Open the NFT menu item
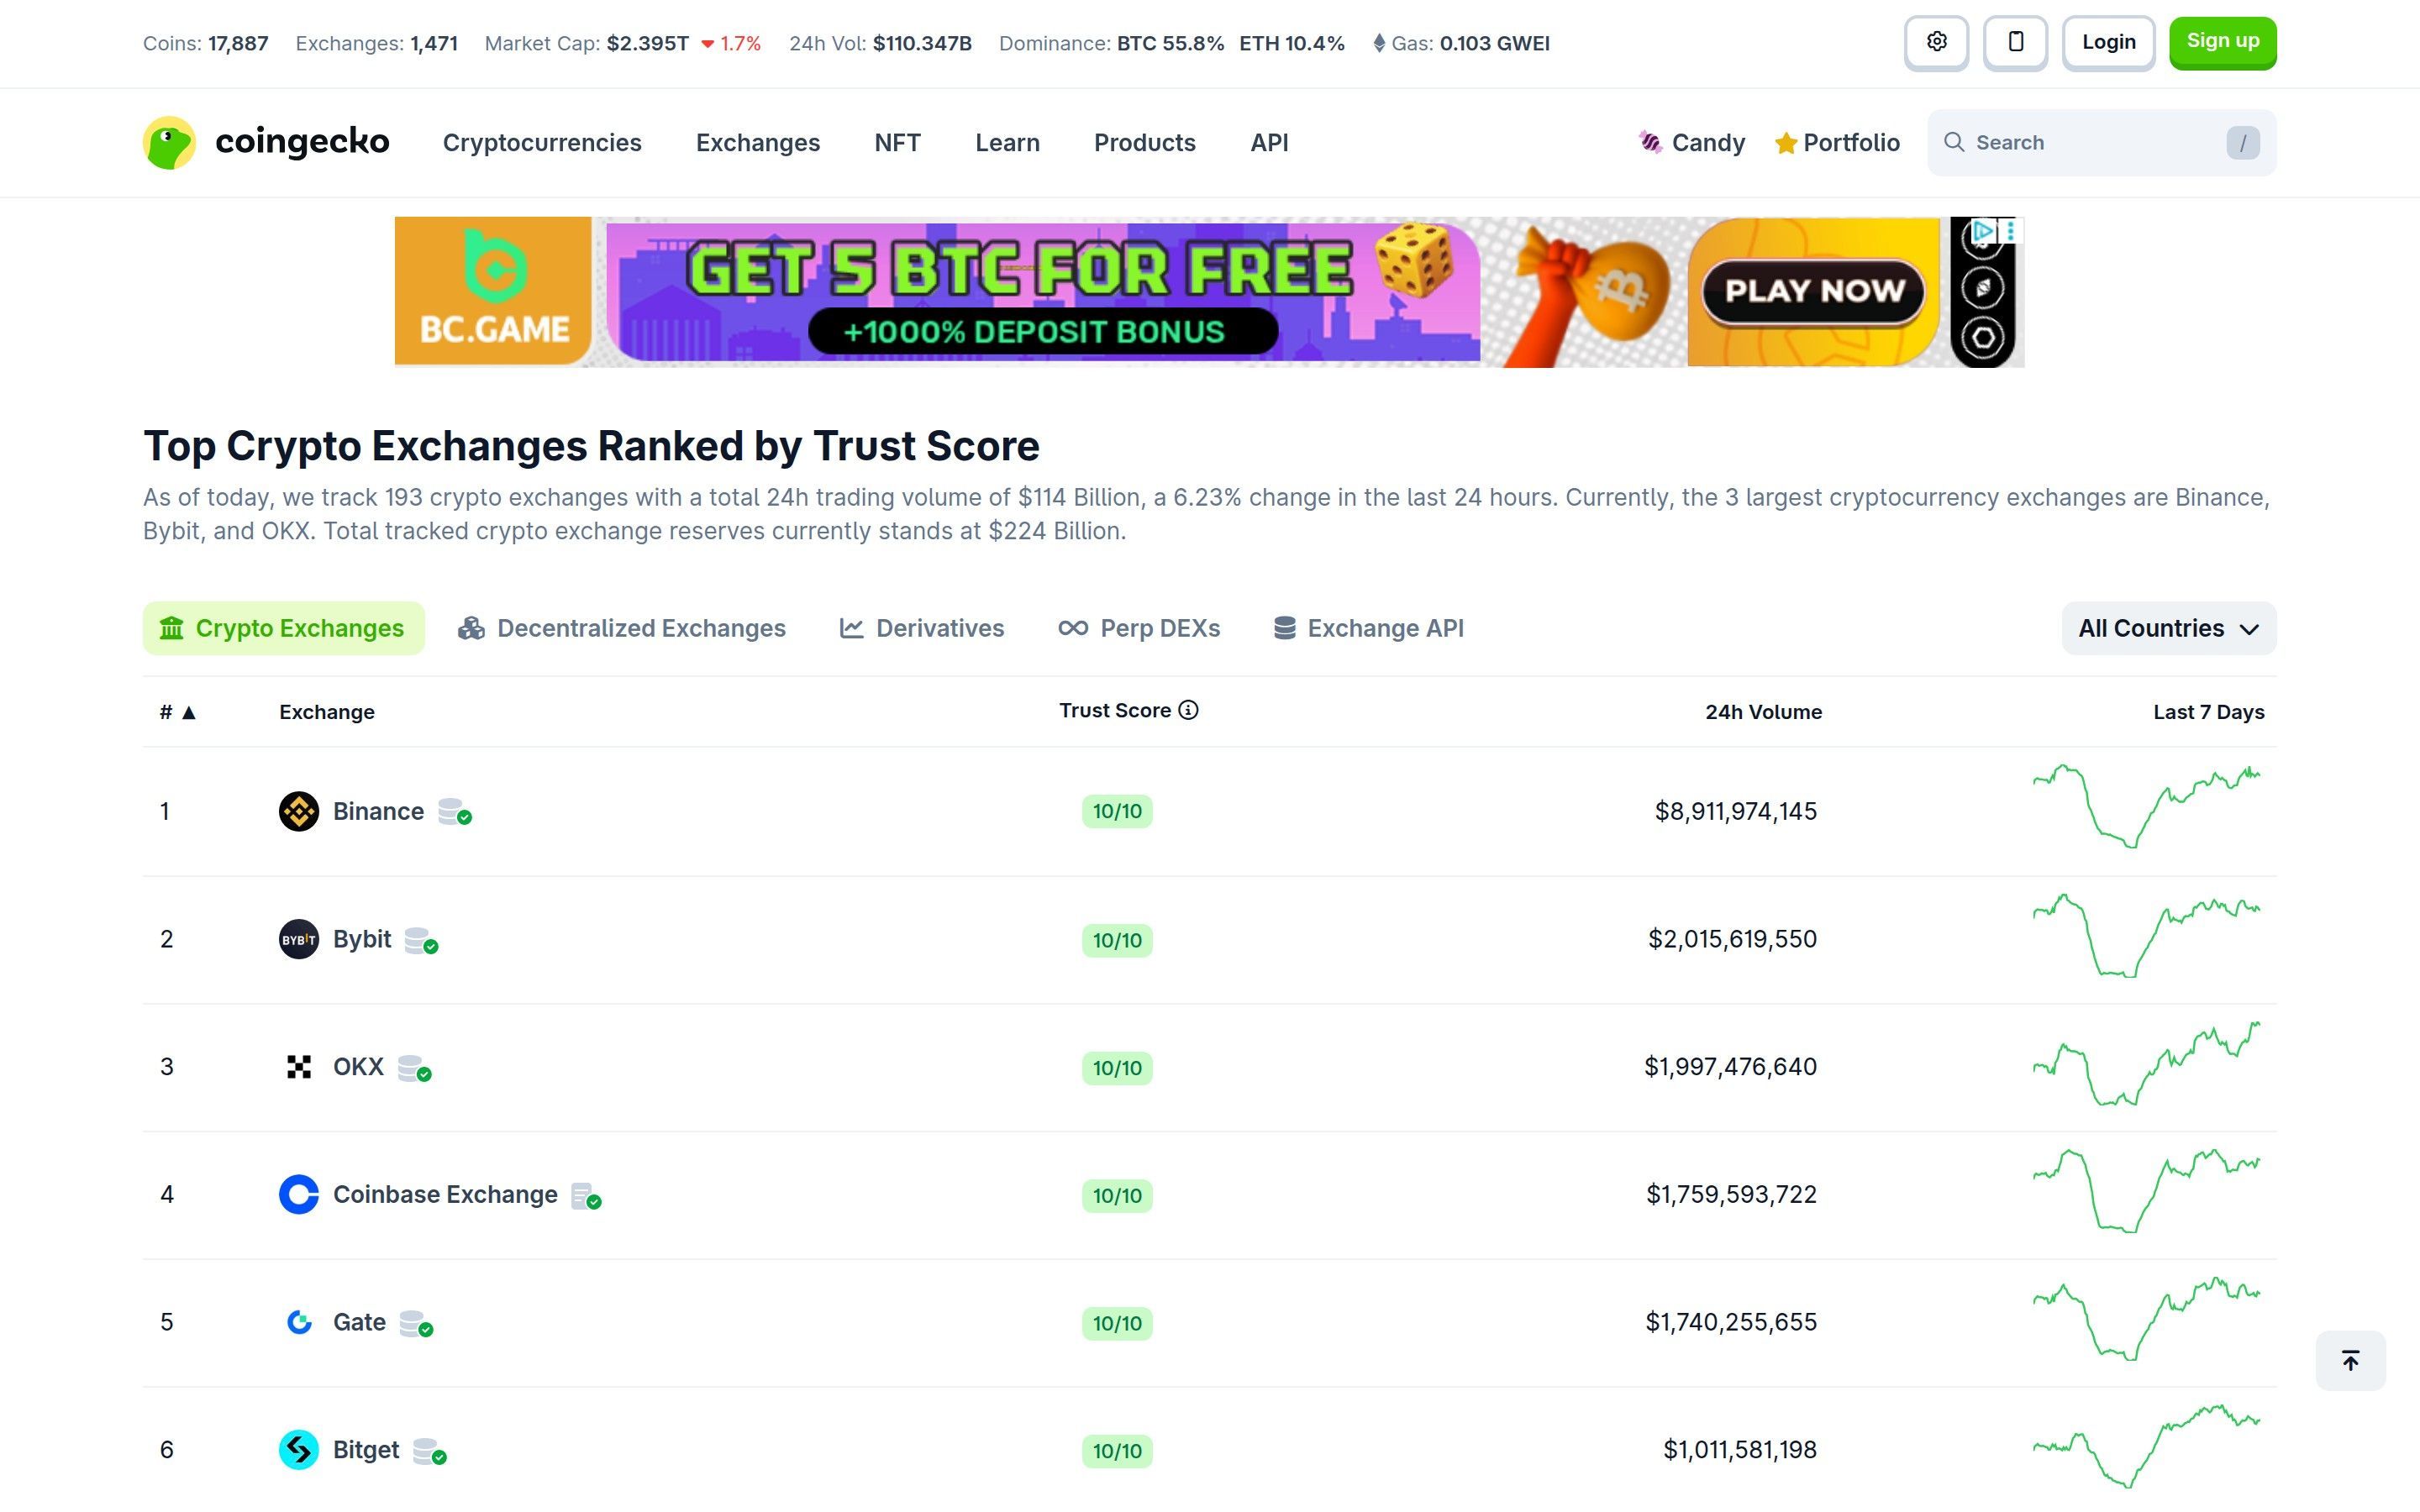Image resolution: width=2420 pixels, height=1512 pixels. coord(897,142)
